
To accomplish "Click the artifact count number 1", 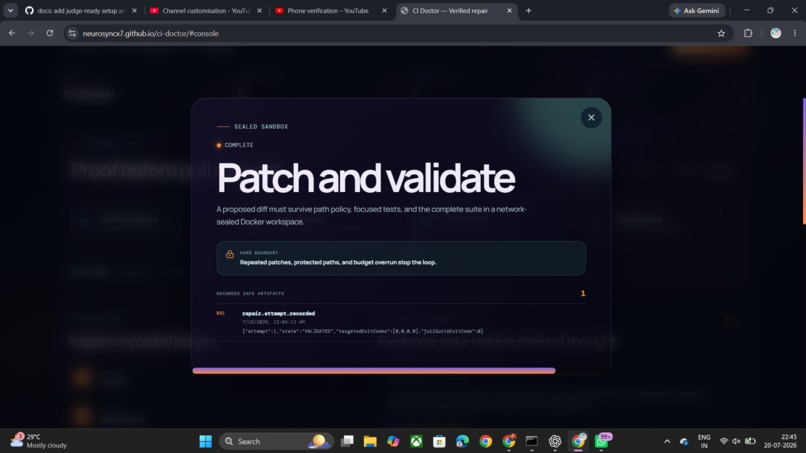I will [583, 293].
